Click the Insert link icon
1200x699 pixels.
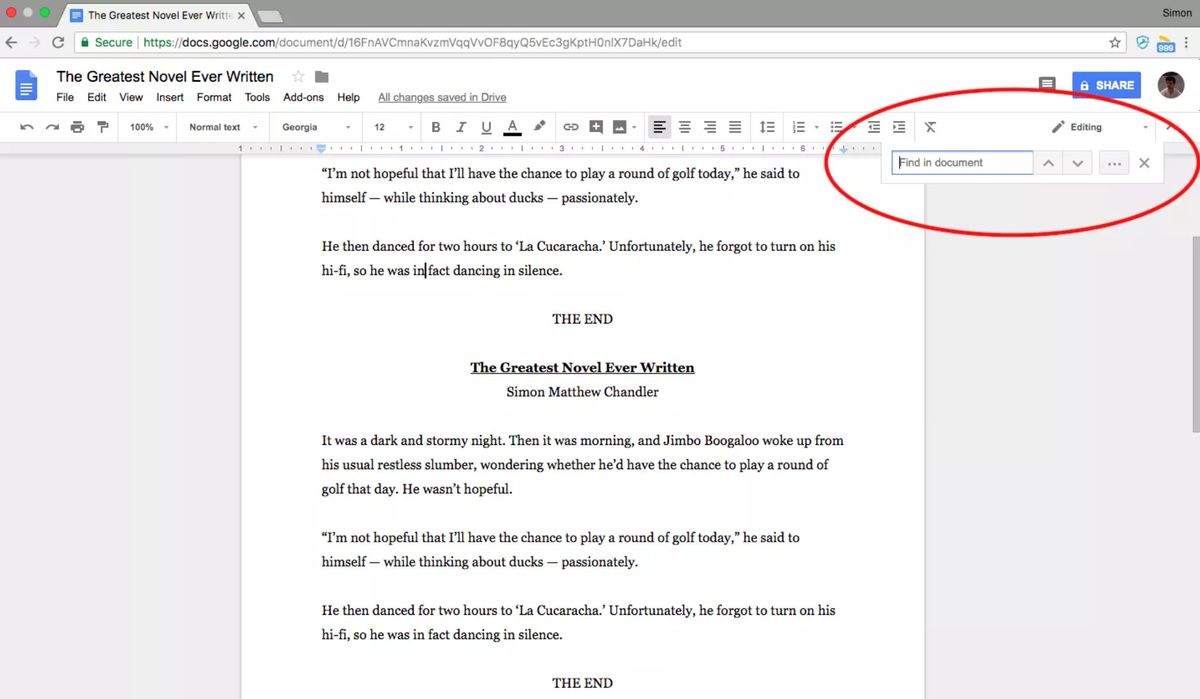click(x=570, y=127)
